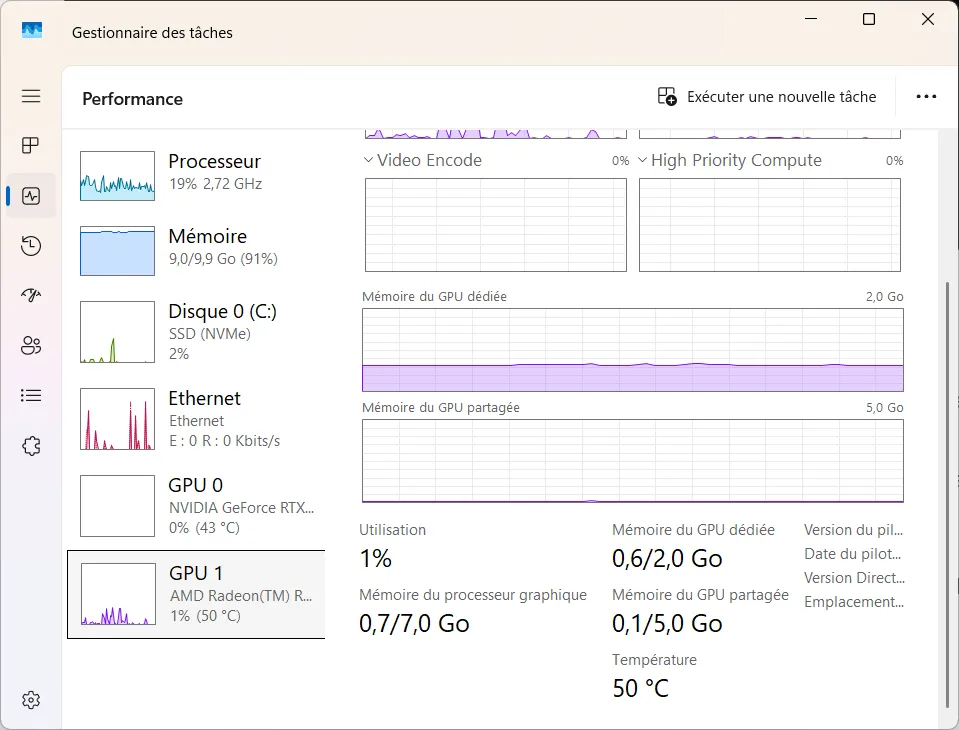Open the three-dot more options menu
959x730 pixels.
click(926, 97)
